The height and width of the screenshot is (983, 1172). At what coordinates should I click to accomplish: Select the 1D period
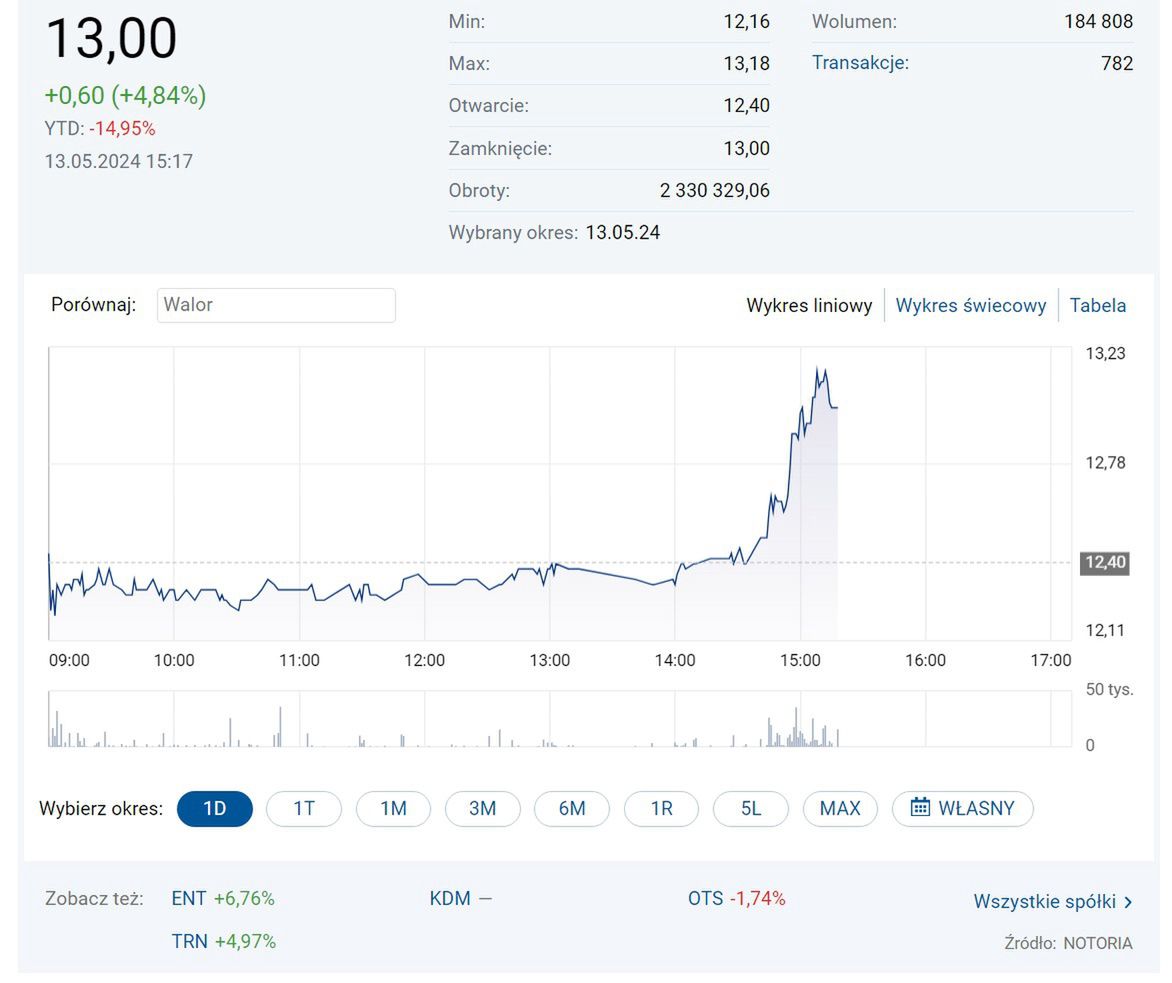click(x=215, y=808)
